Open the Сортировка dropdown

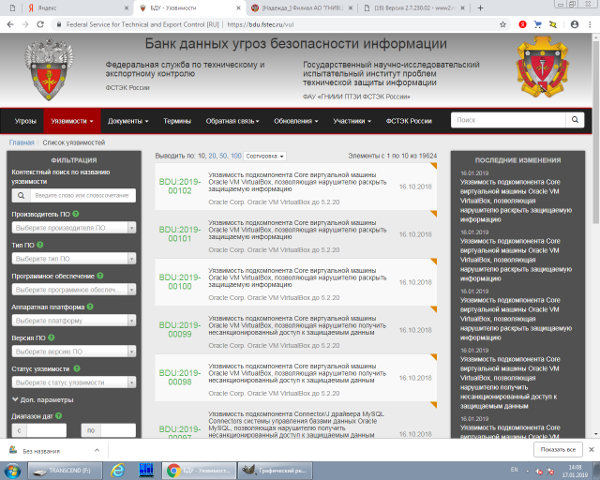(265, 156)
